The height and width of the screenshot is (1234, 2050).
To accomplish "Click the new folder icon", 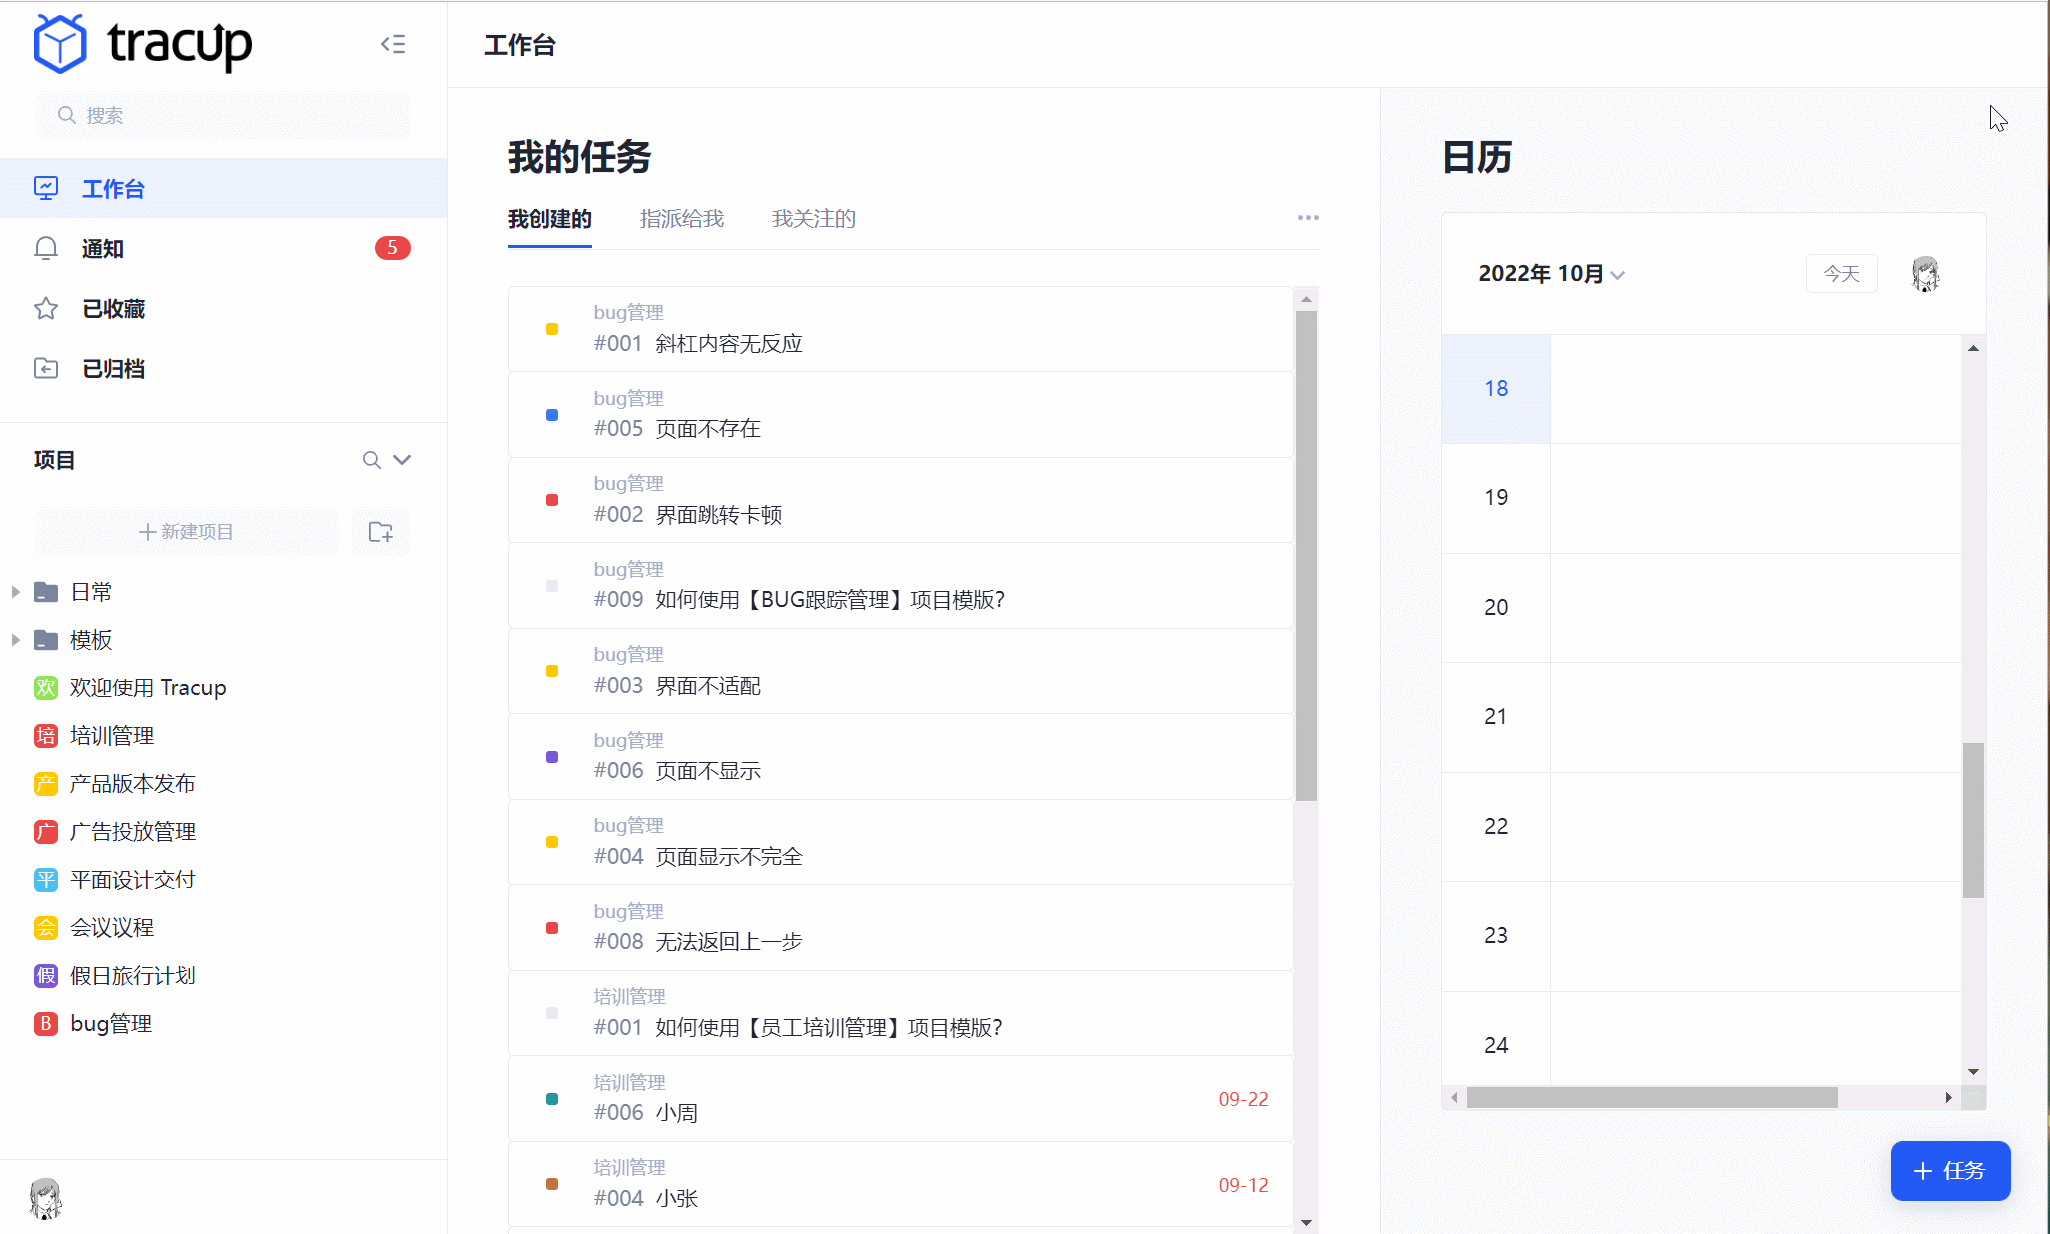I will tap(381, 532).
